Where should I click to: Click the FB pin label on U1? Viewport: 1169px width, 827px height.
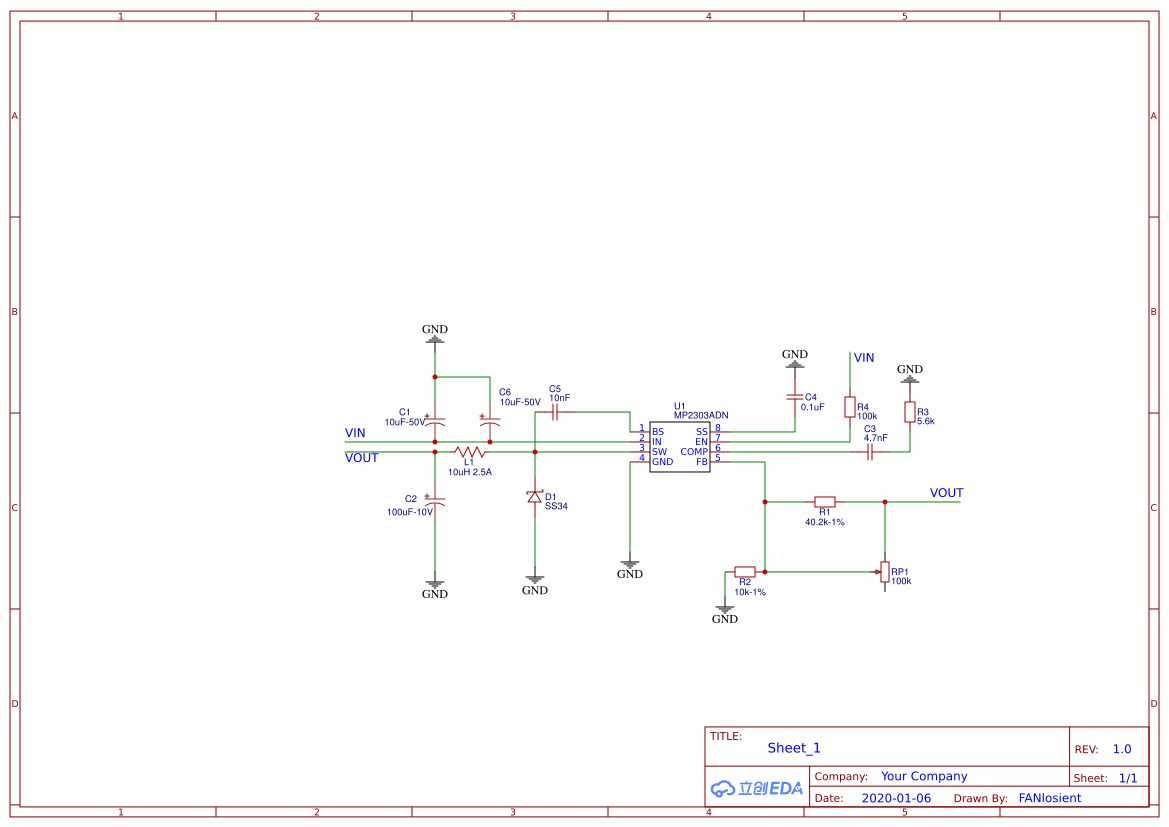702,462
